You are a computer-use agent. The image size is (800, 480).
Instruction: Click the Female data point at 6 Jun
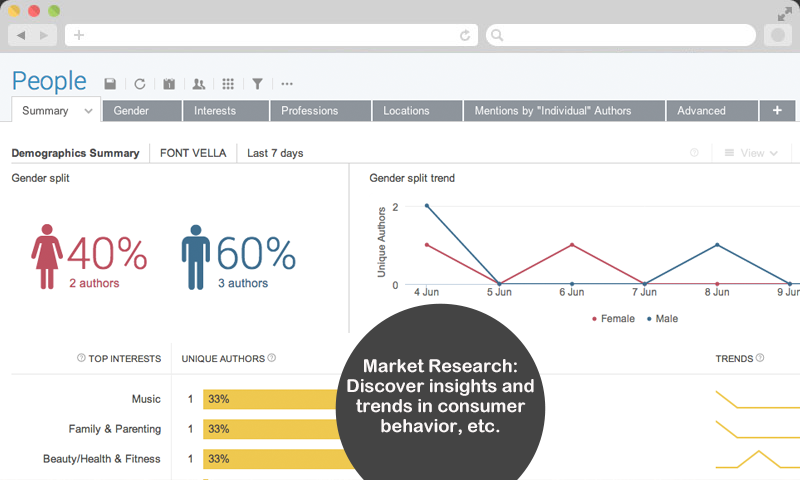pos(572,245)
